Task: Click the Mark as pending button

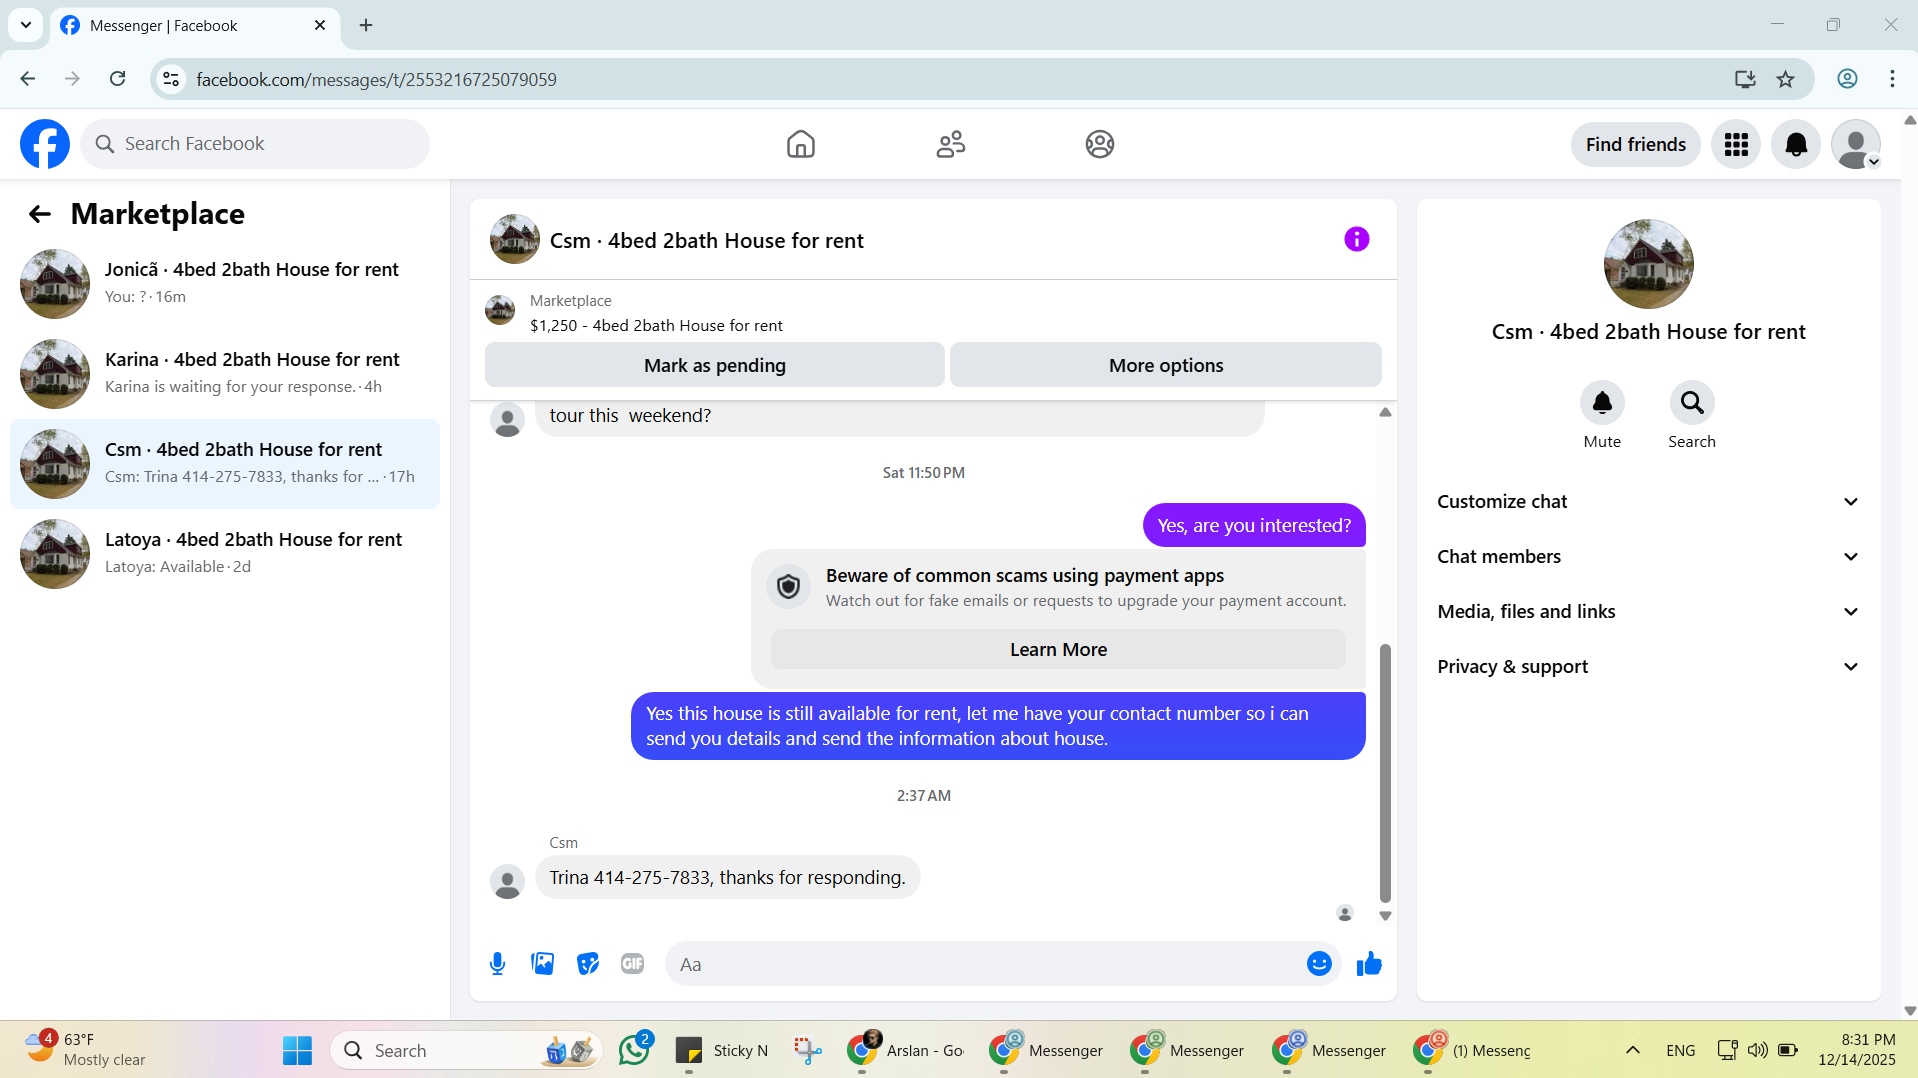Action: coord(714,365)
